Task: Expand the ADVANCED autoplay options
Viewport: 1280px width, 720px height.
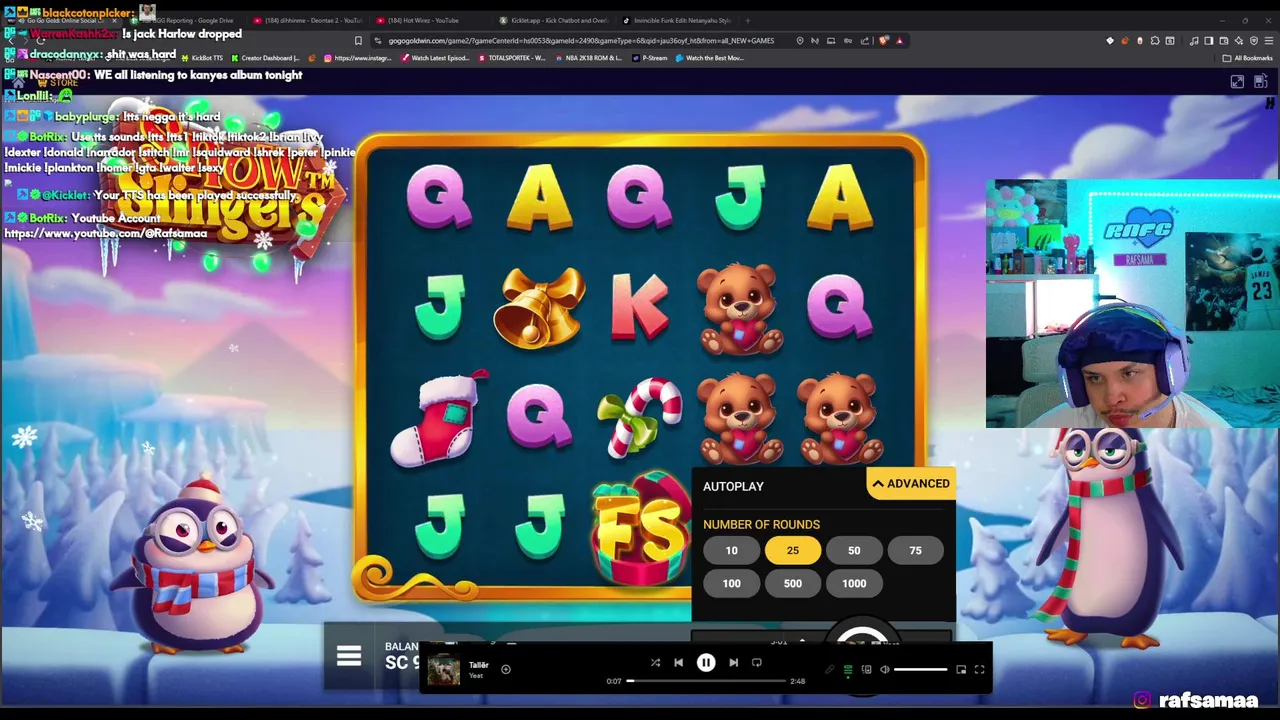Action: coord(910,484)
